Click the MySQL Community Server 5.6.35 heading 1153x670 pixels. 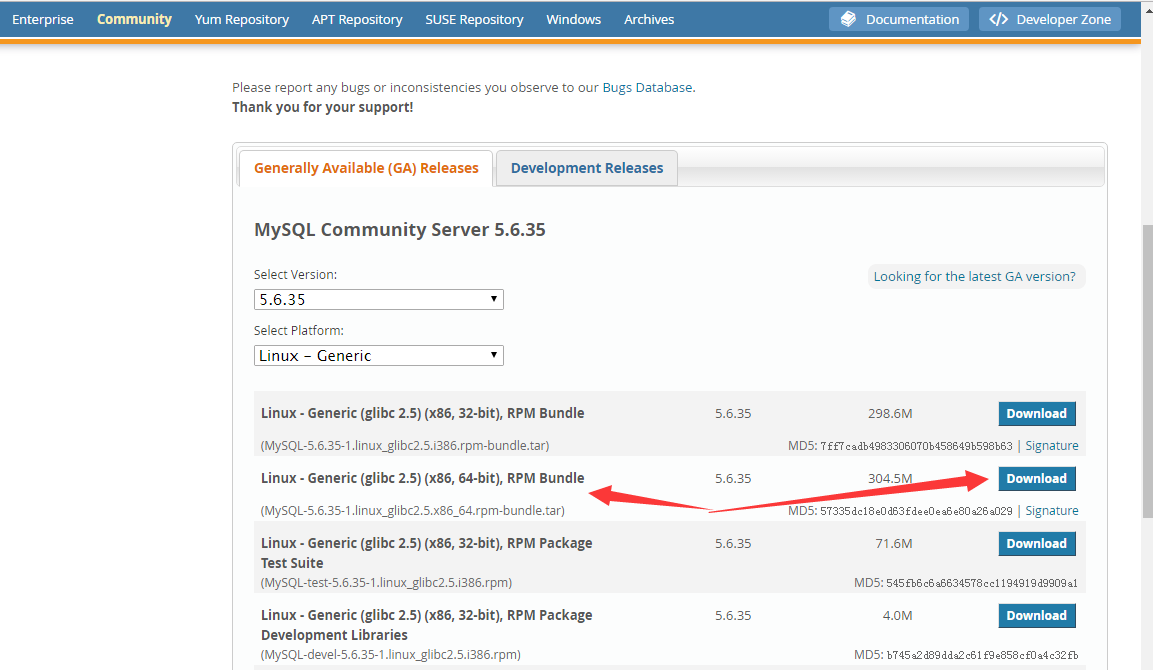click(400, 229)
